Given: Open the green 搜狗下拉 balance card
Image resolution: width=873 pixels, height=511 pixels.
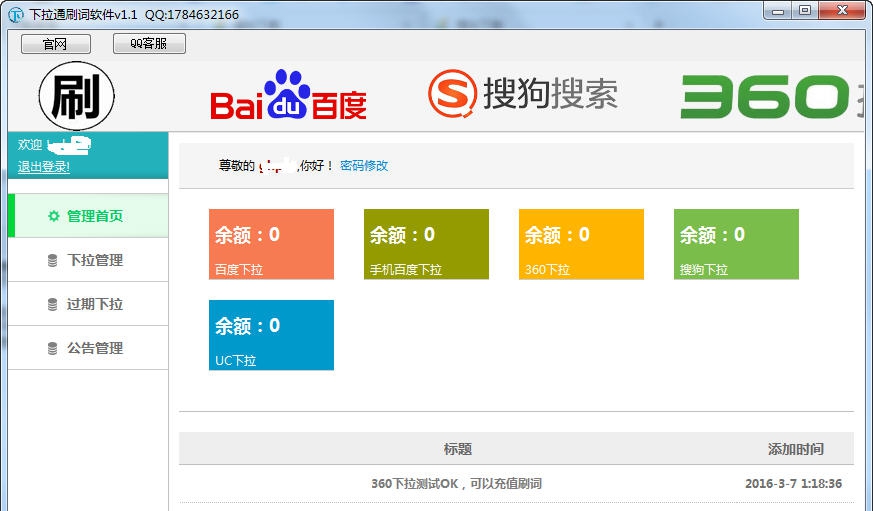Looking at the screenshot, I should pyautogui.click(x=736, y=244).
